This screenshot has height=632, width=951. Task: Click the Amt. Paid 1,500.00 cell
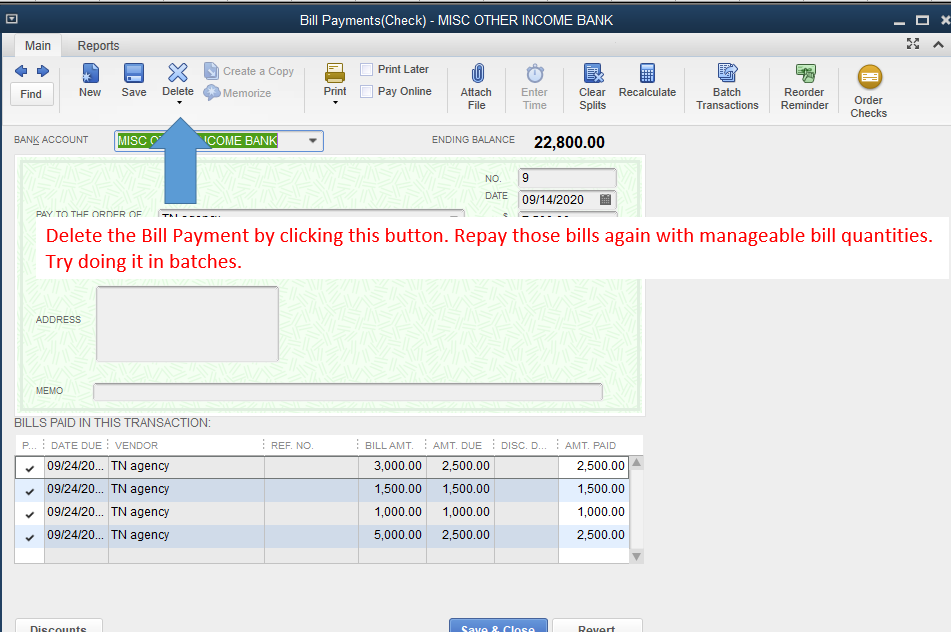tap(594, 489)
